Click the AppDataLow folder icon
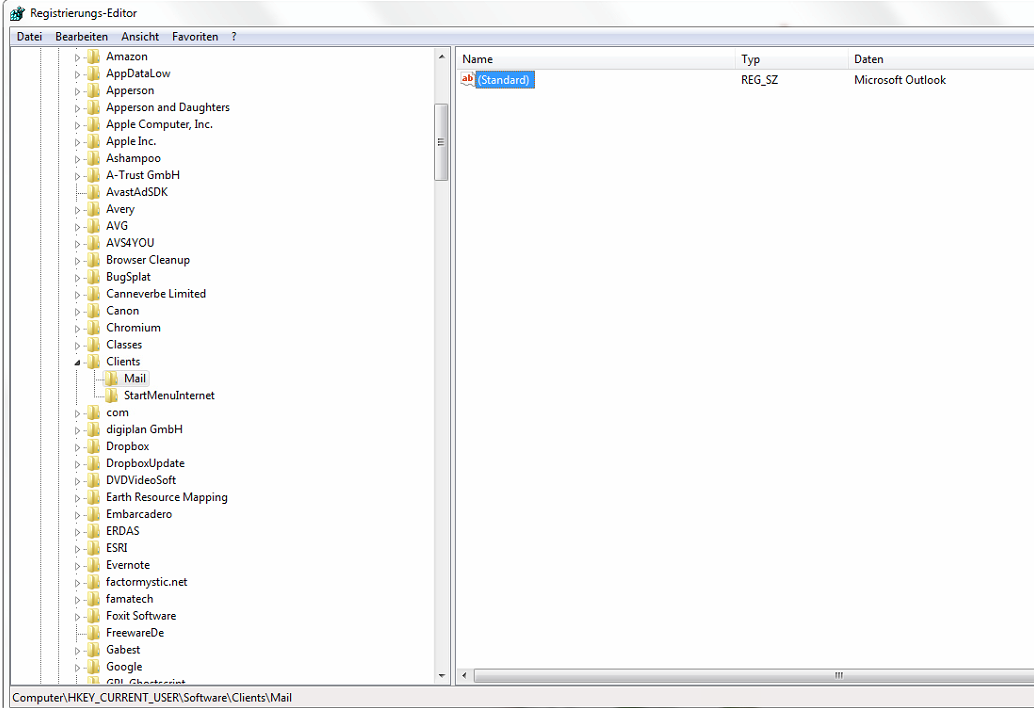The width and height of the screenshot is (1034, 708). pyautogui.click(x=94, y=74)
